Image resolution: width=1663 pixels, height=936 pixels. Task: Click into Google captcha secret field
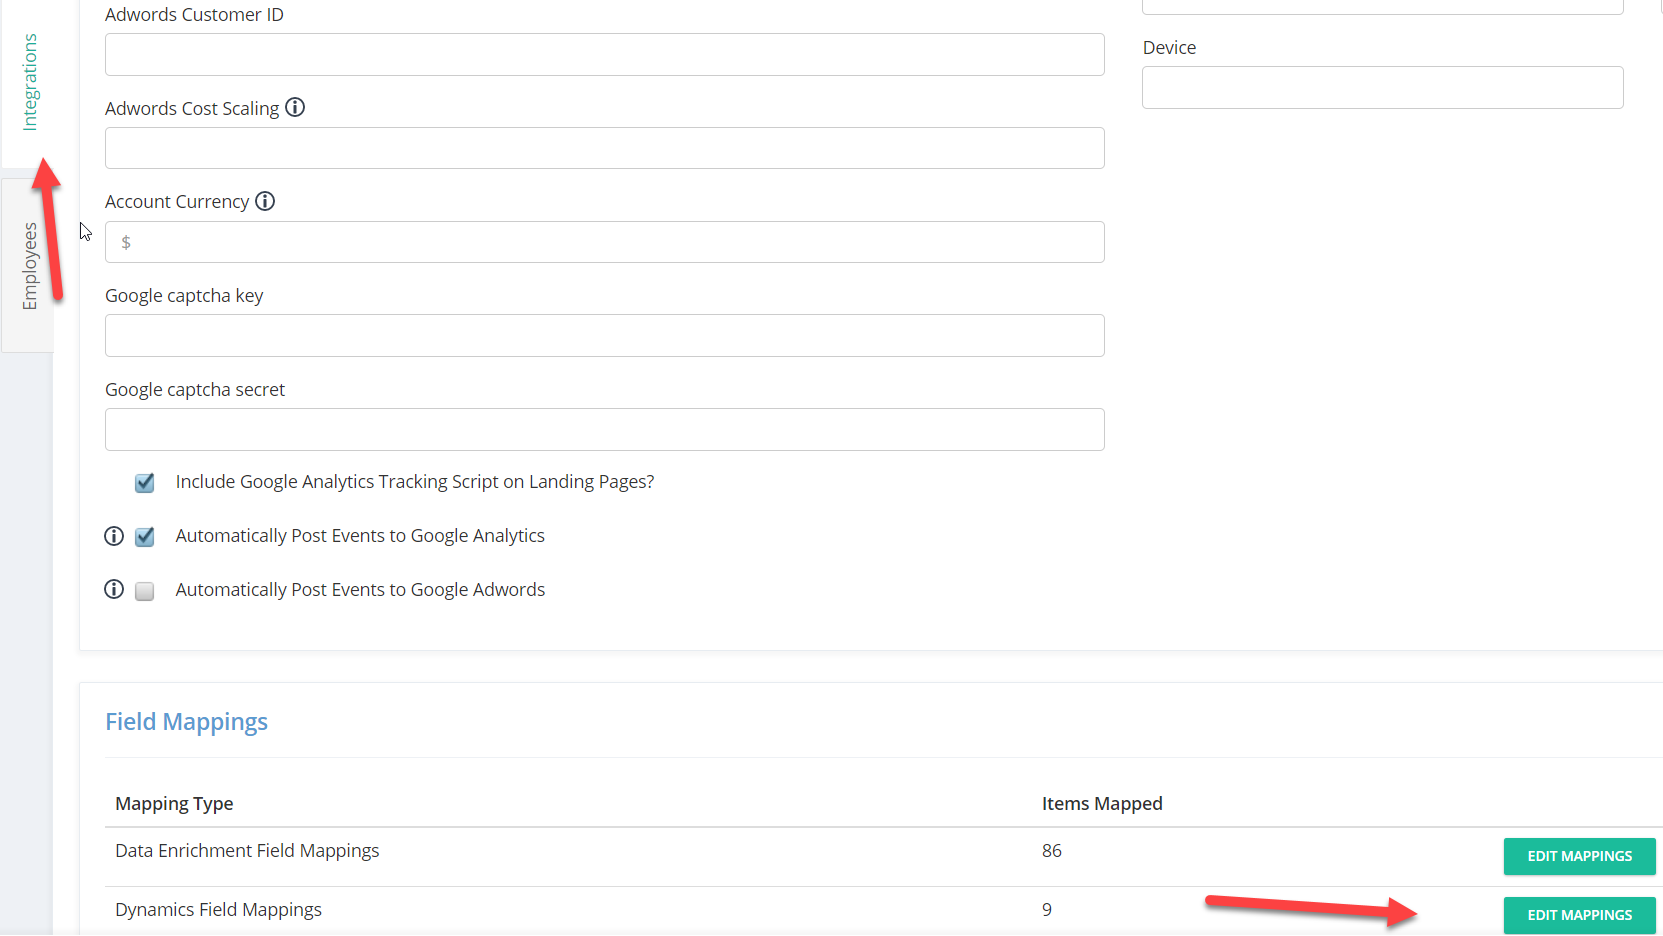coord(604,429)
